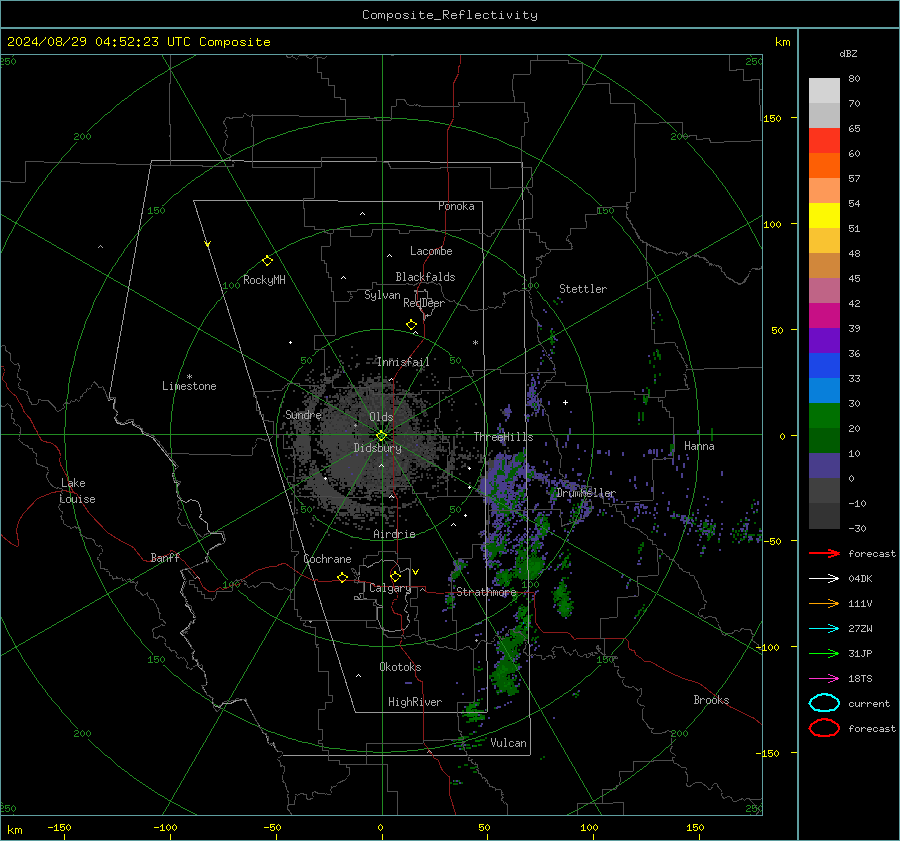Select the orange 111V arrow symbol
The width and height of the screenshot is (900, 841).
click(824, 603)
